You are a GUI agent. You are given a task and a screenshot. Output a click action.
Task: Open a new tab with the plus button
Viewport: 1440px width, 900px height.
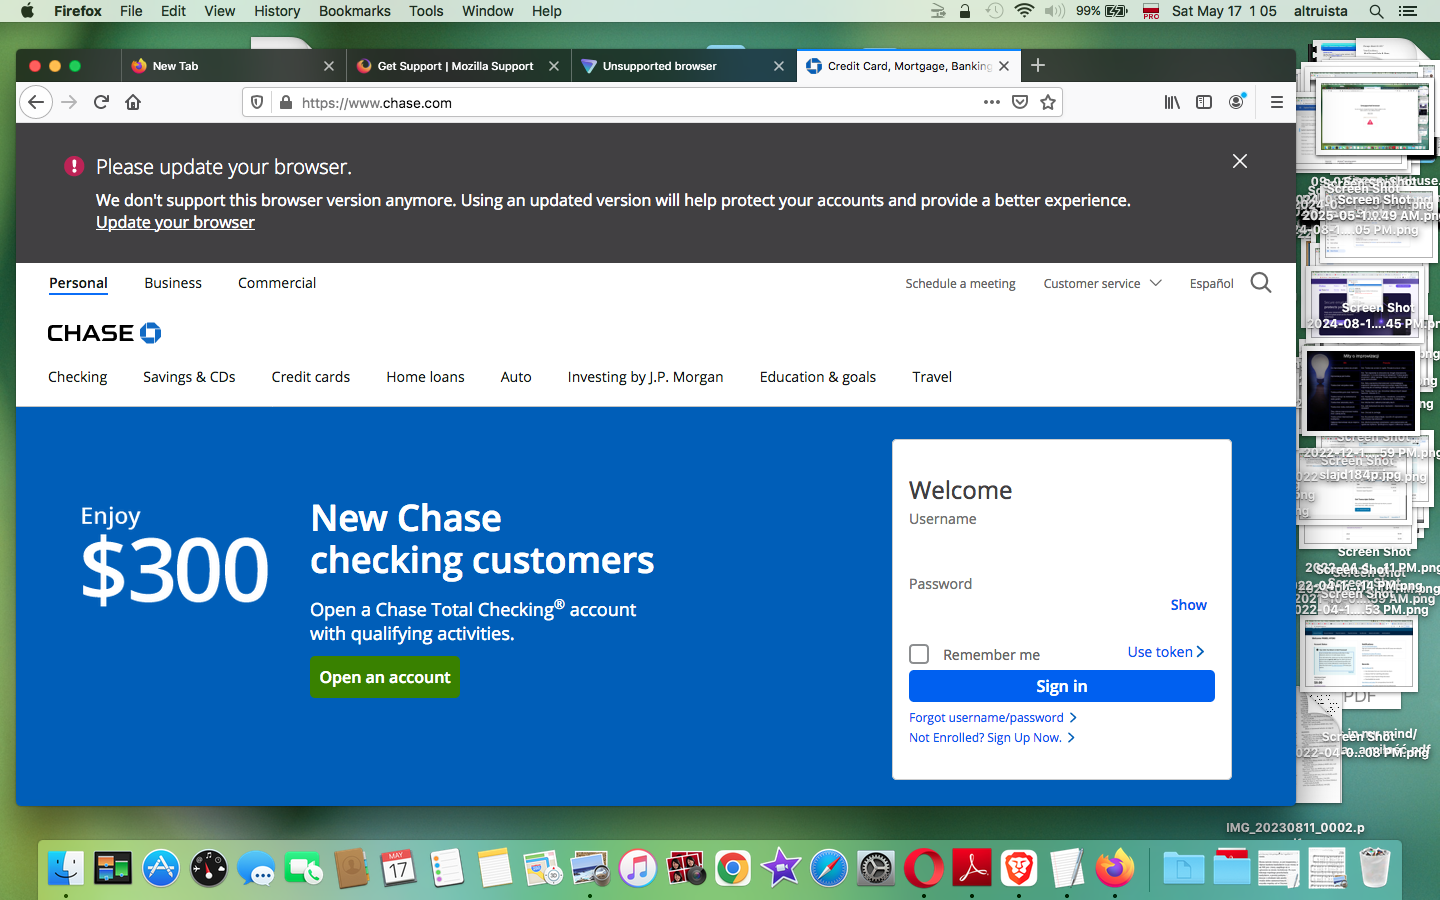coord(1038,65)
